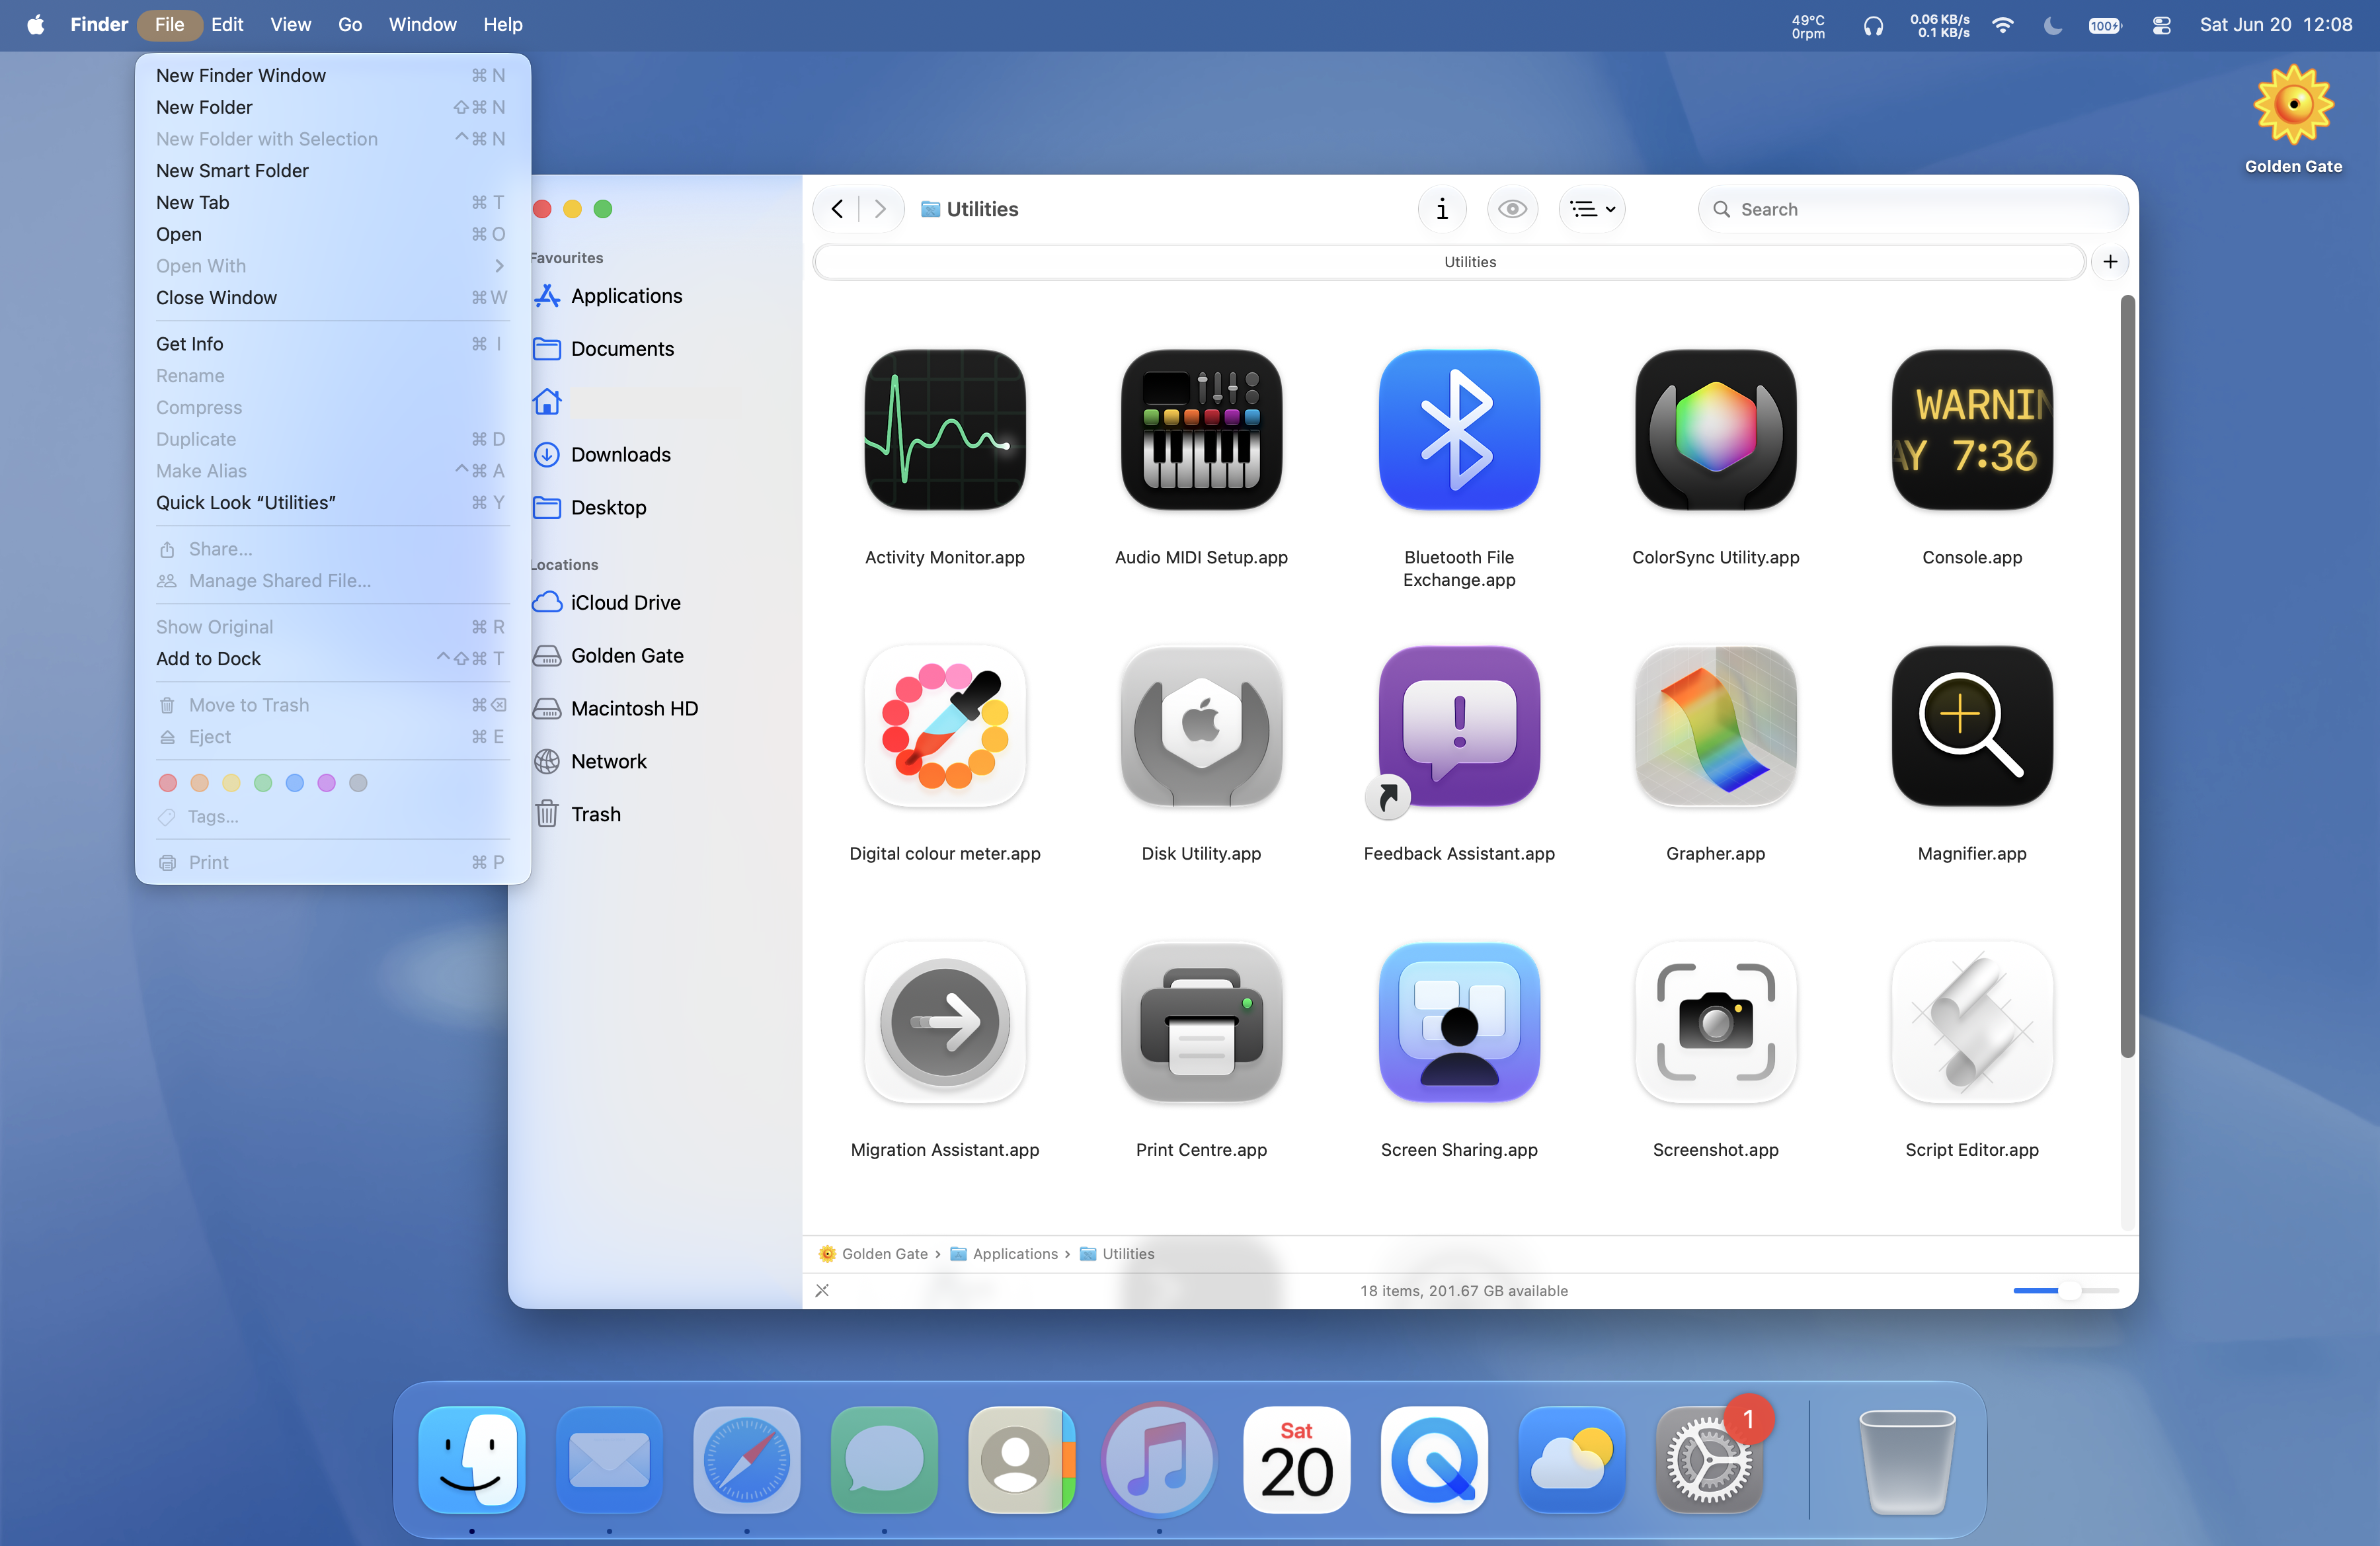The height and width of the screenshot is (1546, 2380).
Task: Select the Bluetooth File Exchange app icon
Action: coord(1459,430)
